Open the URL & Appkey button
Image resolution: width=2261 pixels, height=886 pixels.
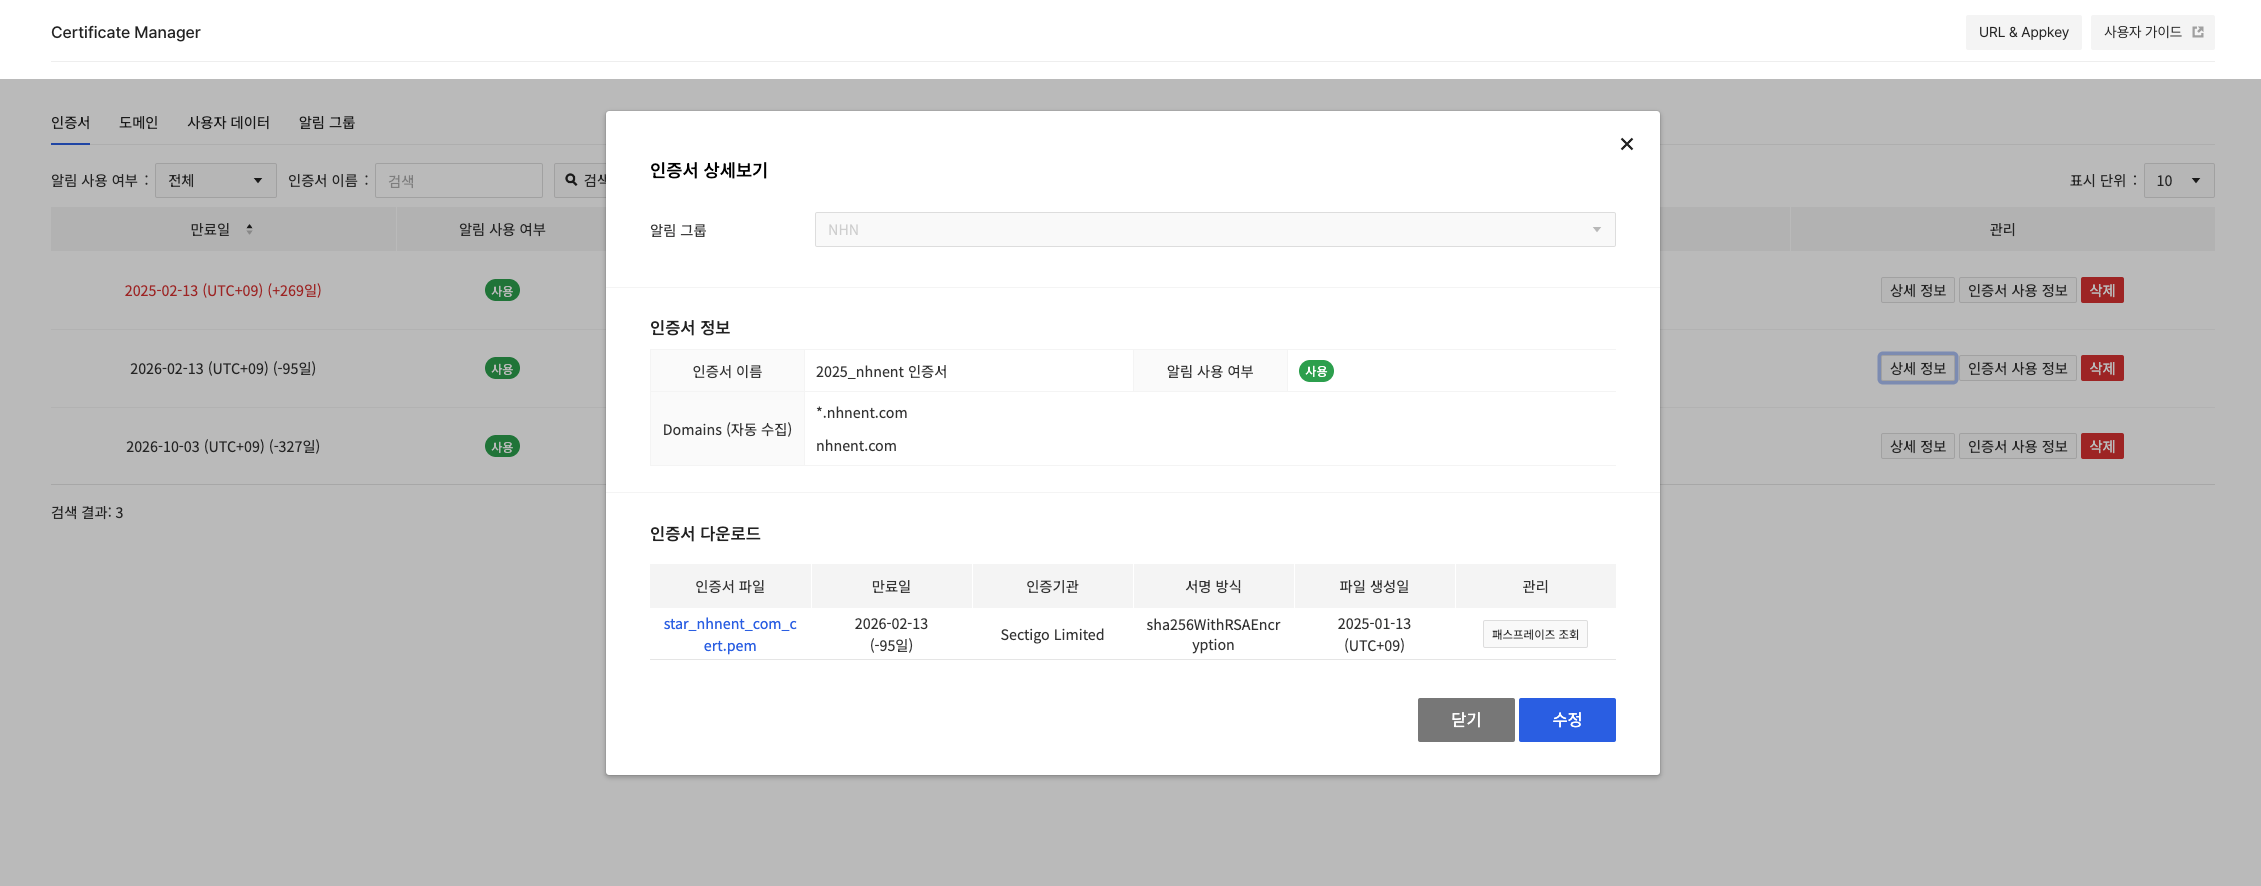point(2023,32)
